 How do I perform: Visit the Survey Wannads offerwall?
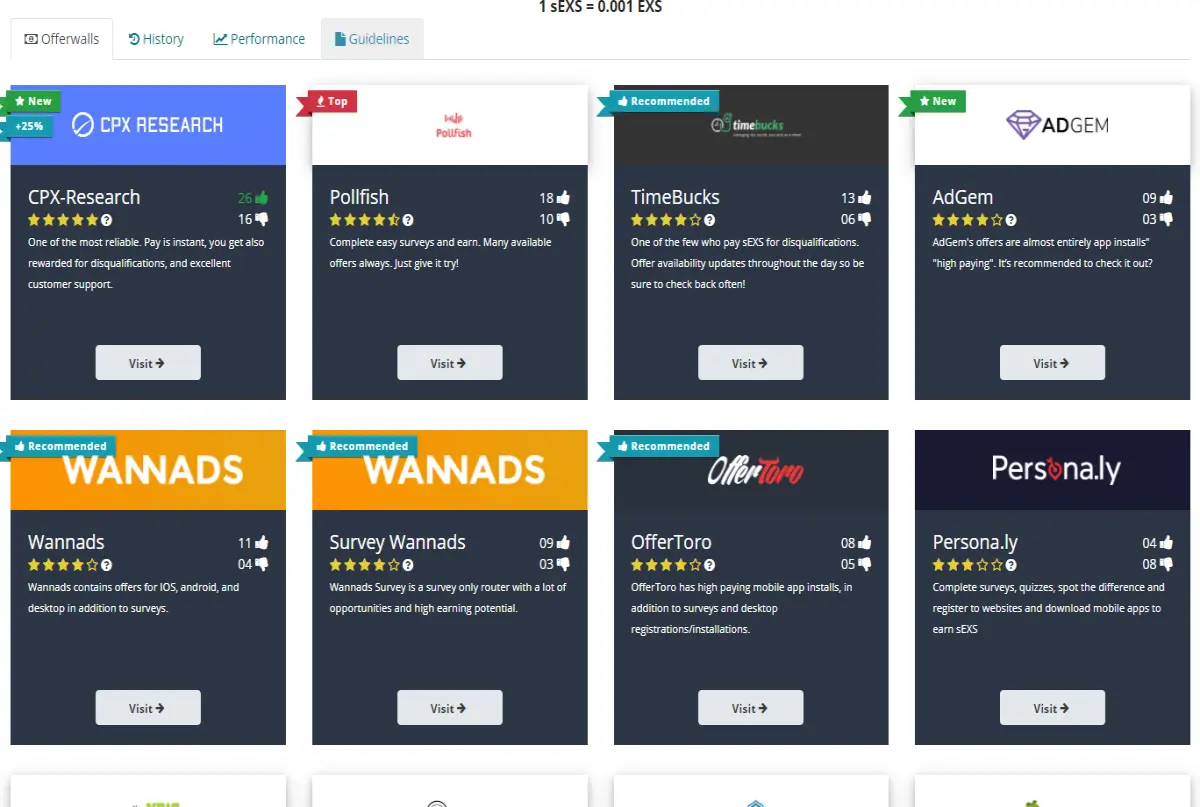click(449, 708)
